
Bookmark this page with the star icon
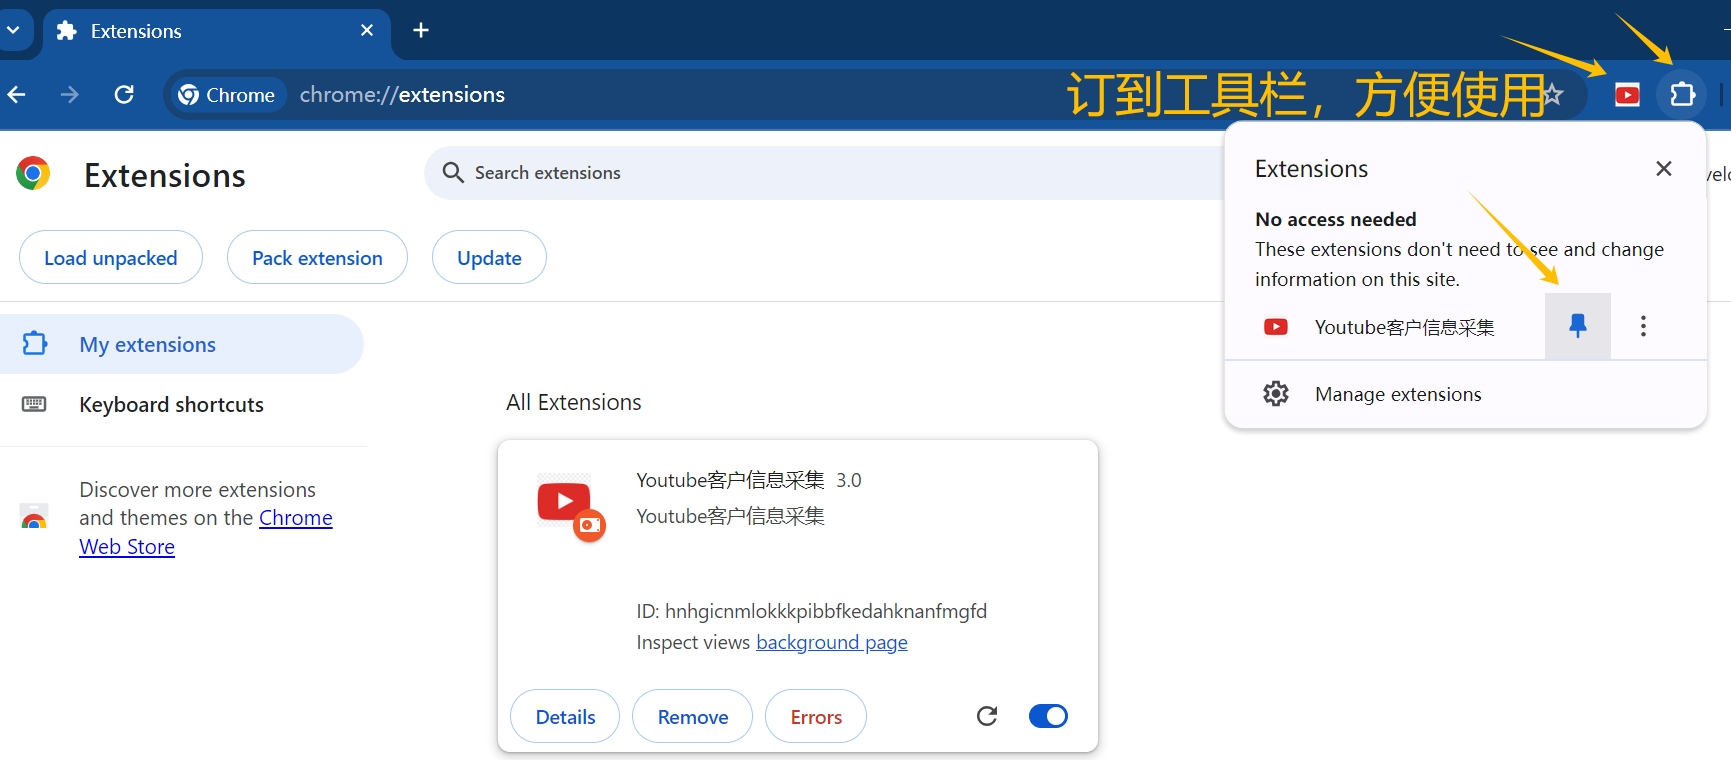click(1552, 95)
